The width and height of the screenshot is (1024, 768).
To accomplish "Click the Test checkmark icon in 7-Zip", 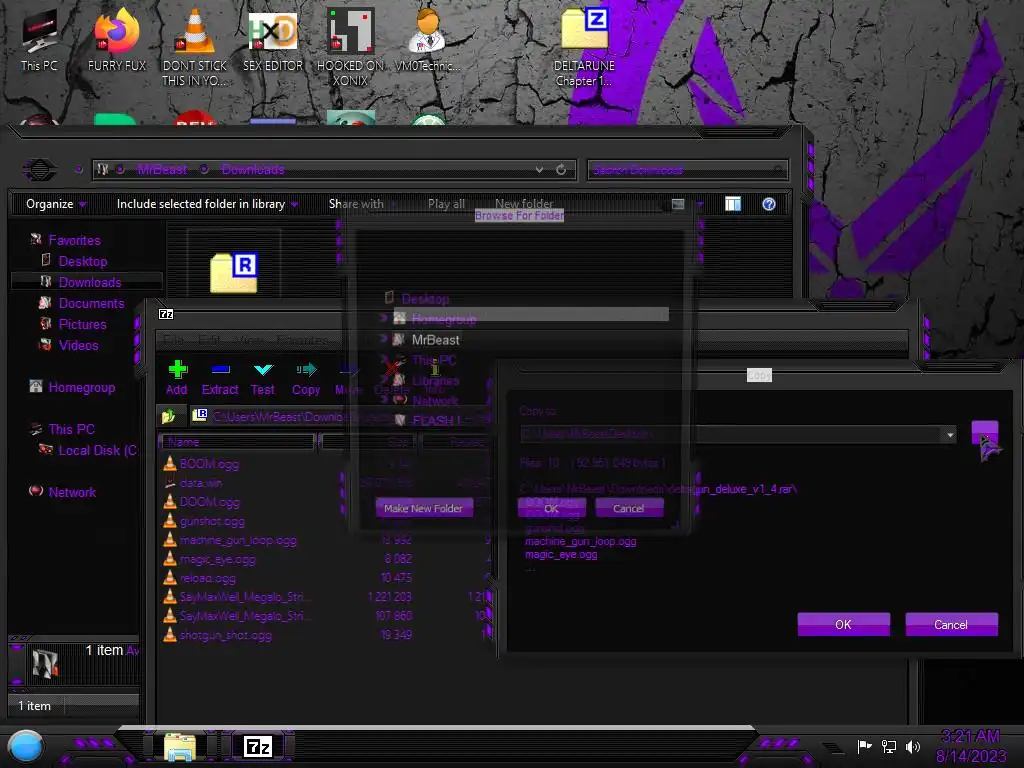I will tap(263, 377).
